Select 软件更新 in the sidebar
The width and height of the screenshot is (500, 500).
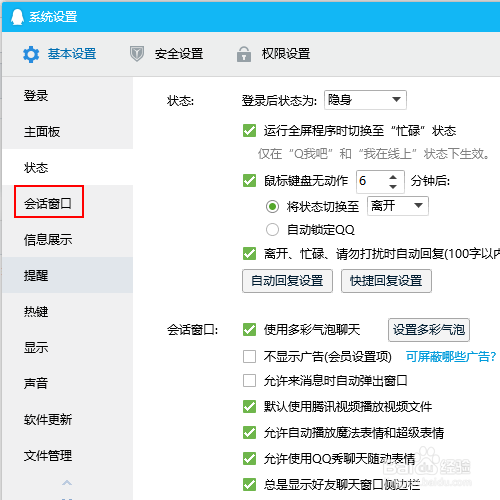tap(68, 419)
